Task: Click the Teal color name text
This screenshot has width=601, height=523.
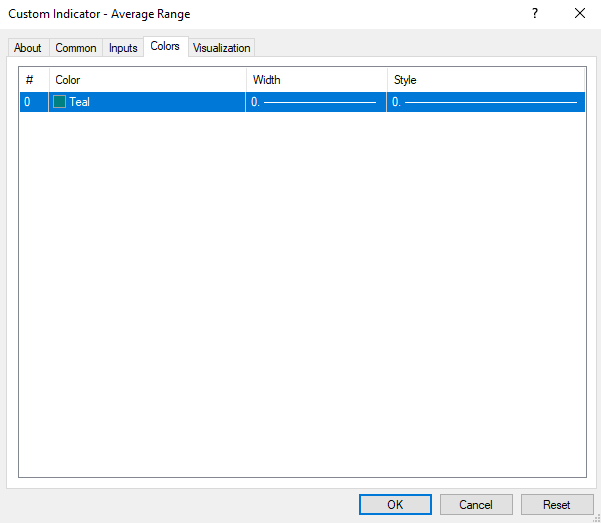Action: click(x=79, y=102)
